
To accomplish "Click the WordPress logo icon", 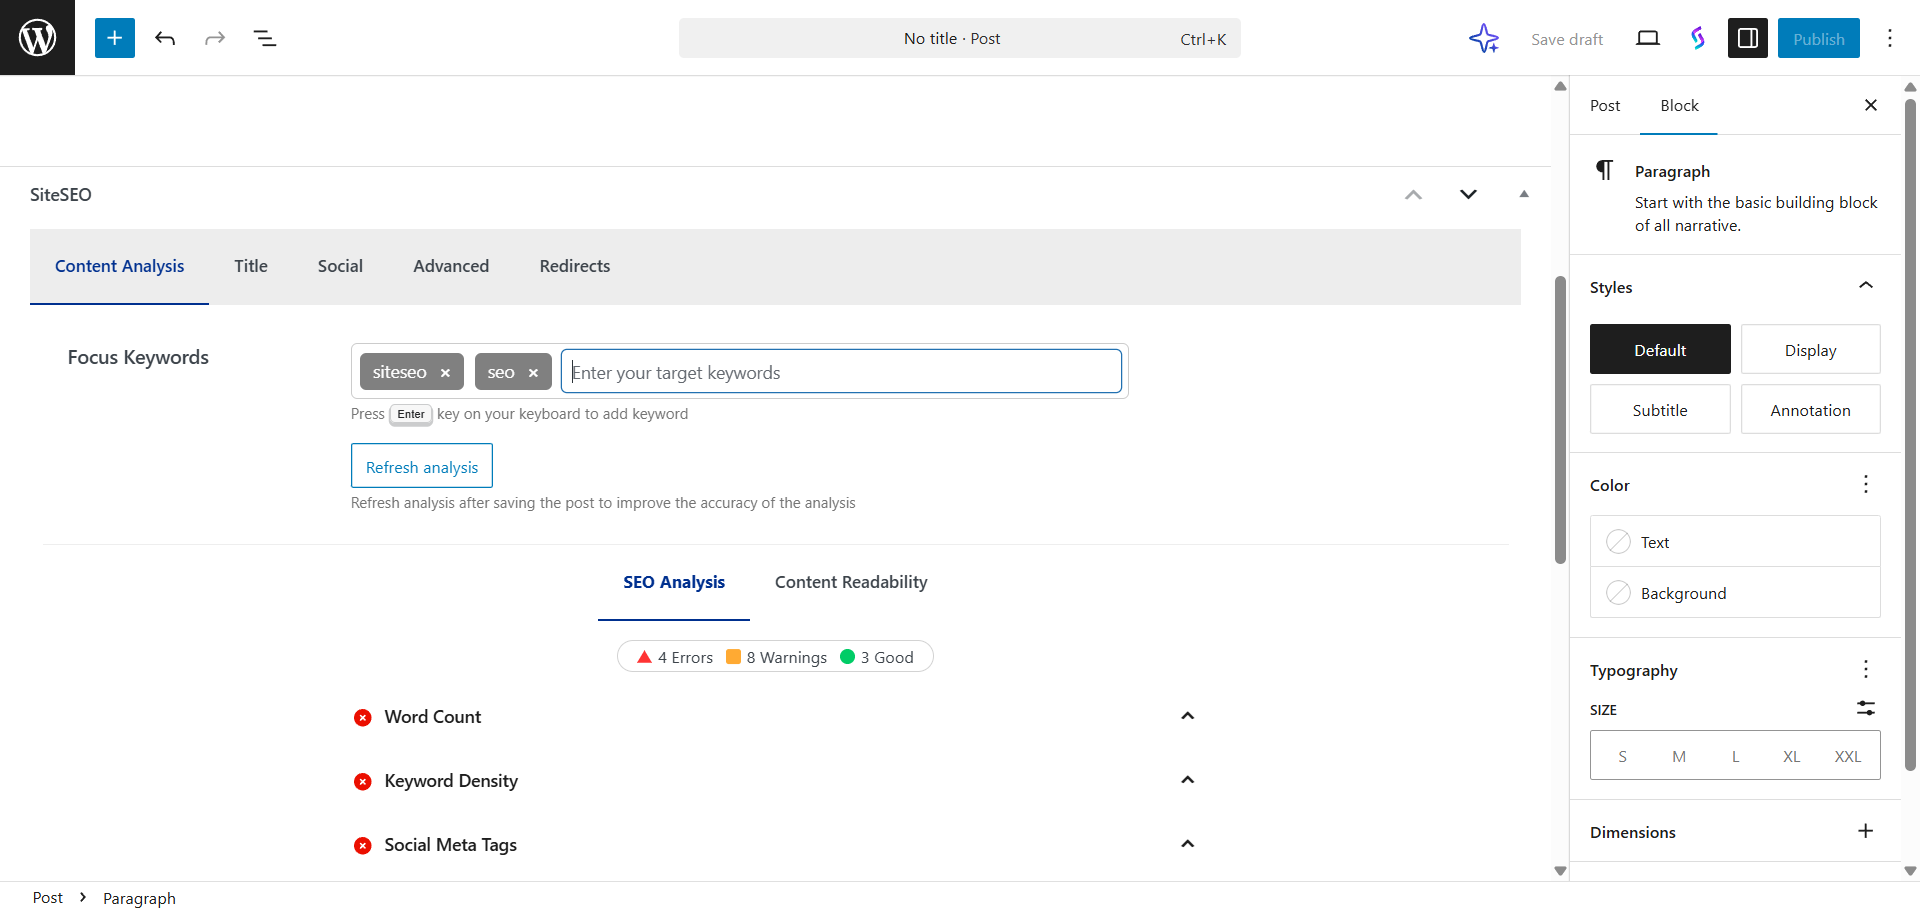I will 37,38.
